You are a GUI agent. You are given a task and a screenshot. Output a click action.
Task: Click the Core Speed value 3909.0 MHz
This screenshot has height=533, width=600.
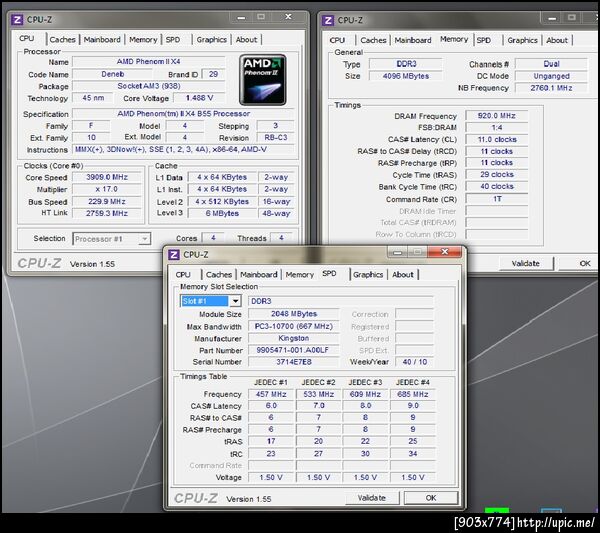107,177
